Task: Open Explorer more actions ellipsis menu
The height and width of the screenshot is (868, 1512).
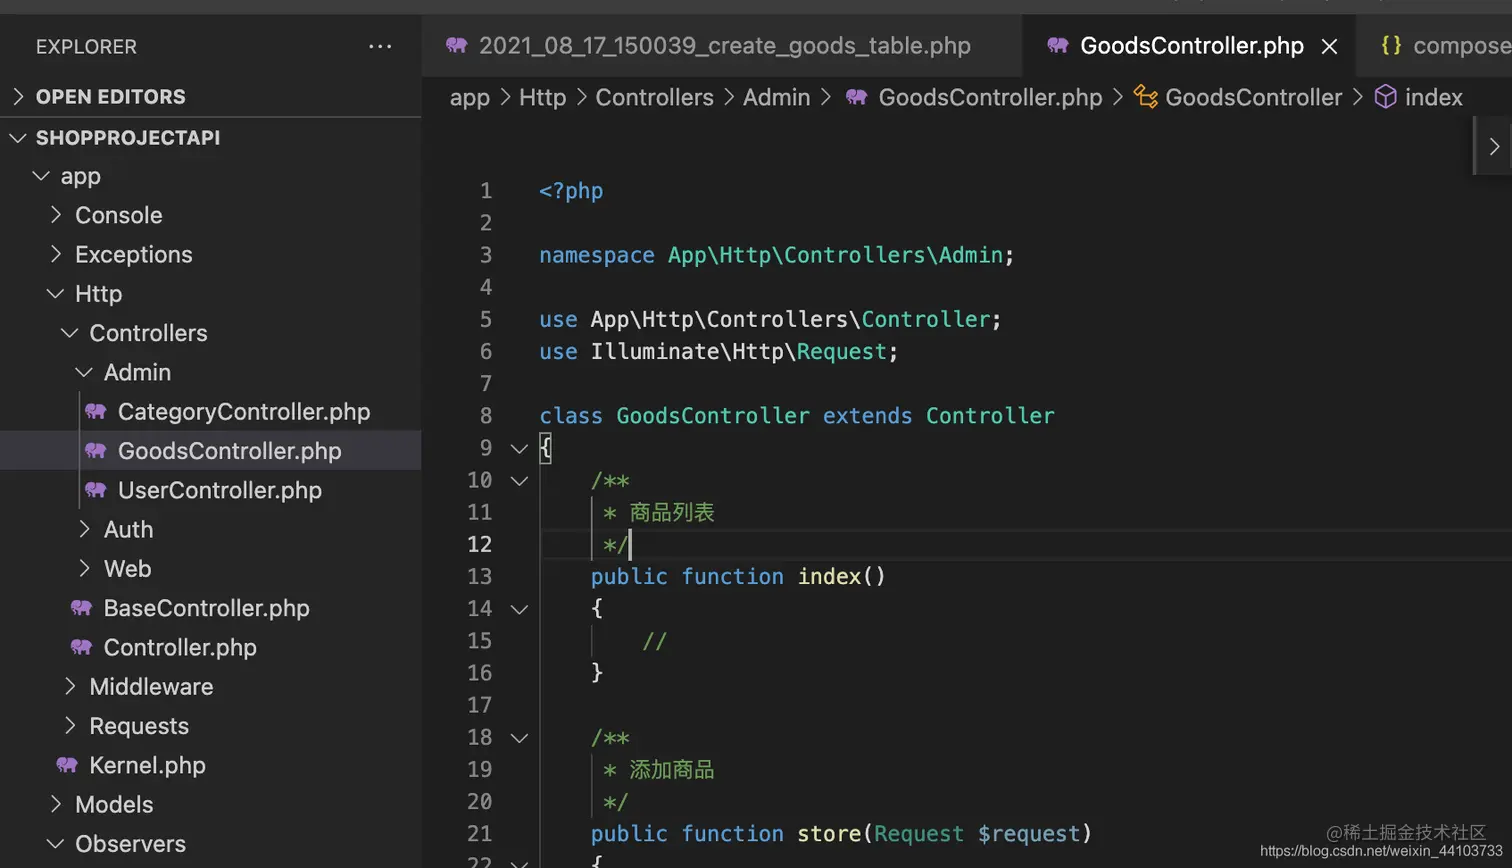Action: (380, 46)
